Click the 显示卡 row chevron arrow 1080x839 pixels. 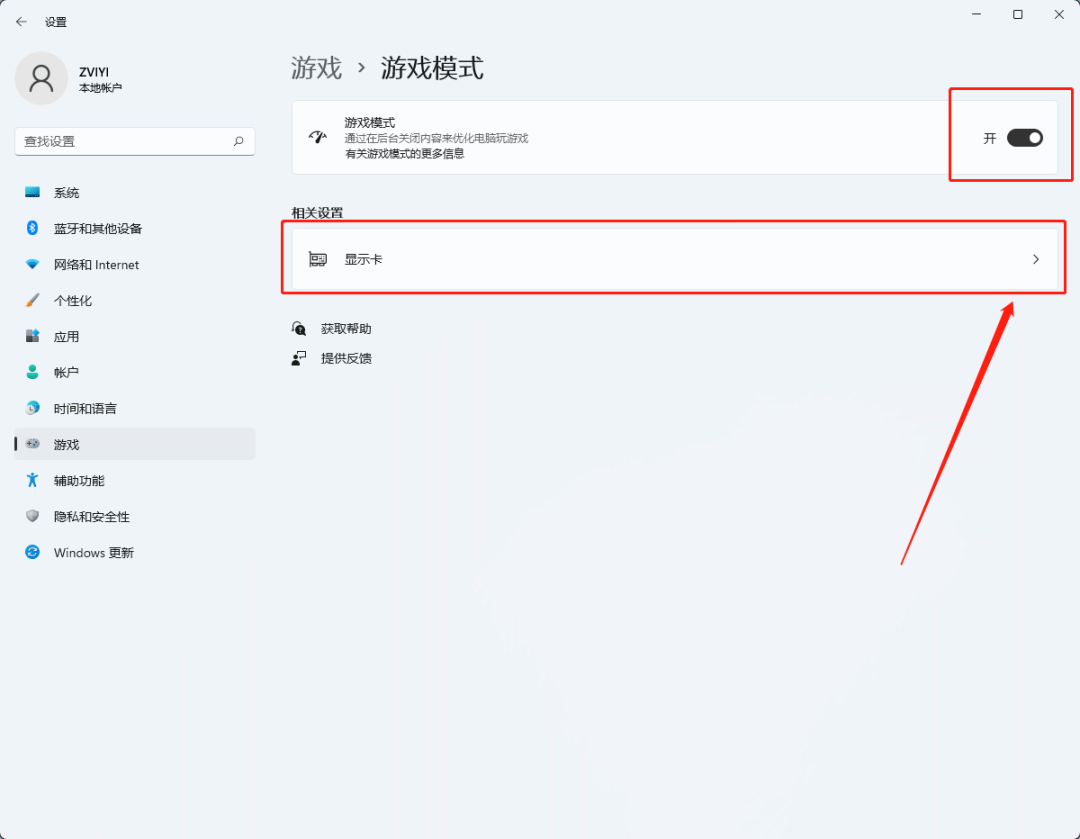[x=1036, y=258]
